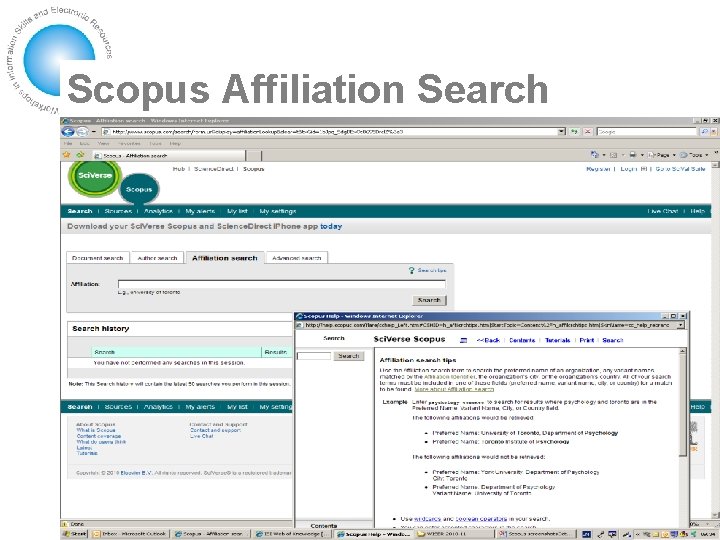720x540 pixels.
Task: Refresh the page with the green arrows
Action: [x=574, y=132]
